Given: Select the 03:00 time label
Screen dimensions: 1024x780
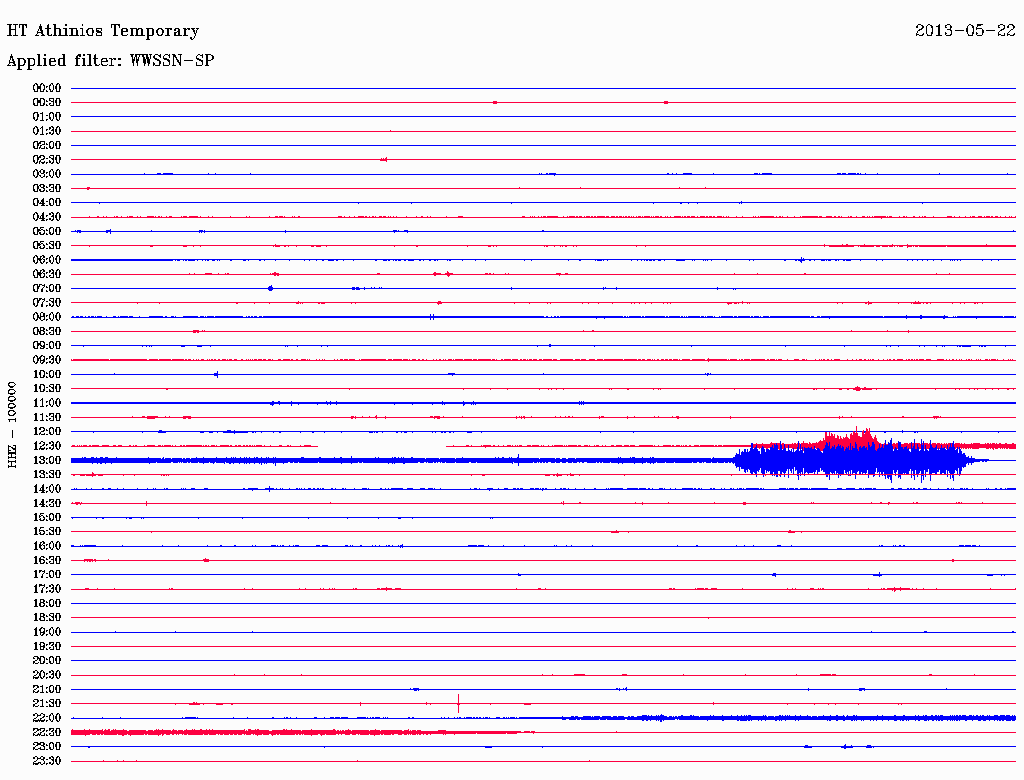Looking at the screenshot, I should coord(47,174).
